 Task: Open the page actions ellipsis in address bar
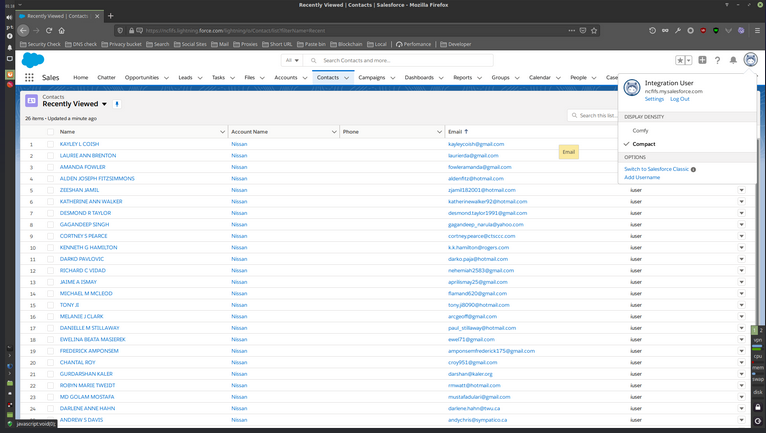(571, 30)
